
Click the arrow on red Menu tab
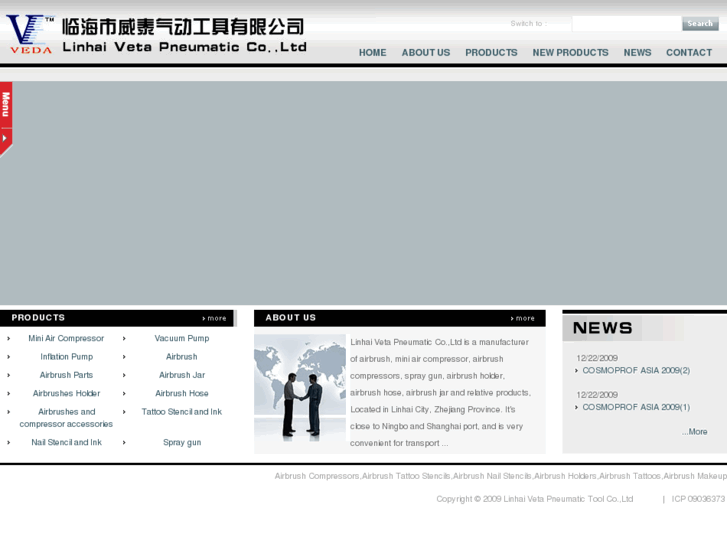5,138
